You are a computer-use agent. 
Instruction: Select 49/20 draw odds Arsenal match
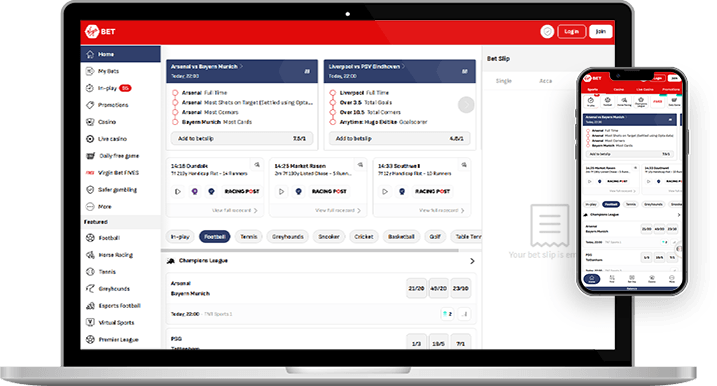(438, 288)
